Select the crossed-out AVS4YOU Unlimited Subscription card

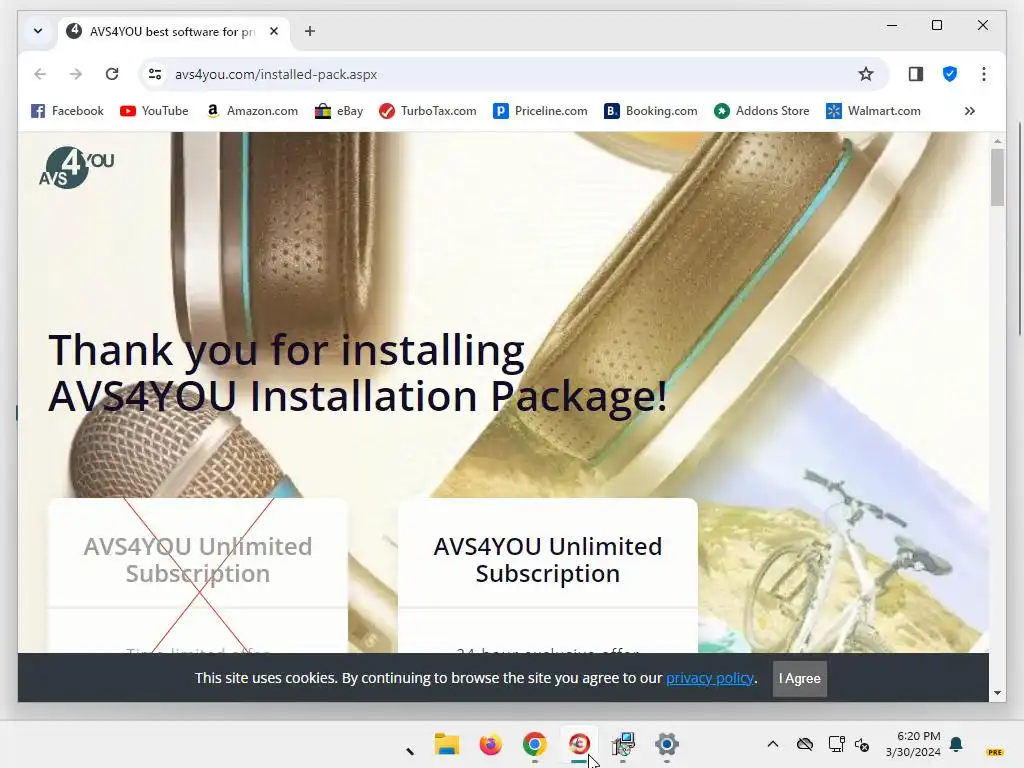coord(198,575)
